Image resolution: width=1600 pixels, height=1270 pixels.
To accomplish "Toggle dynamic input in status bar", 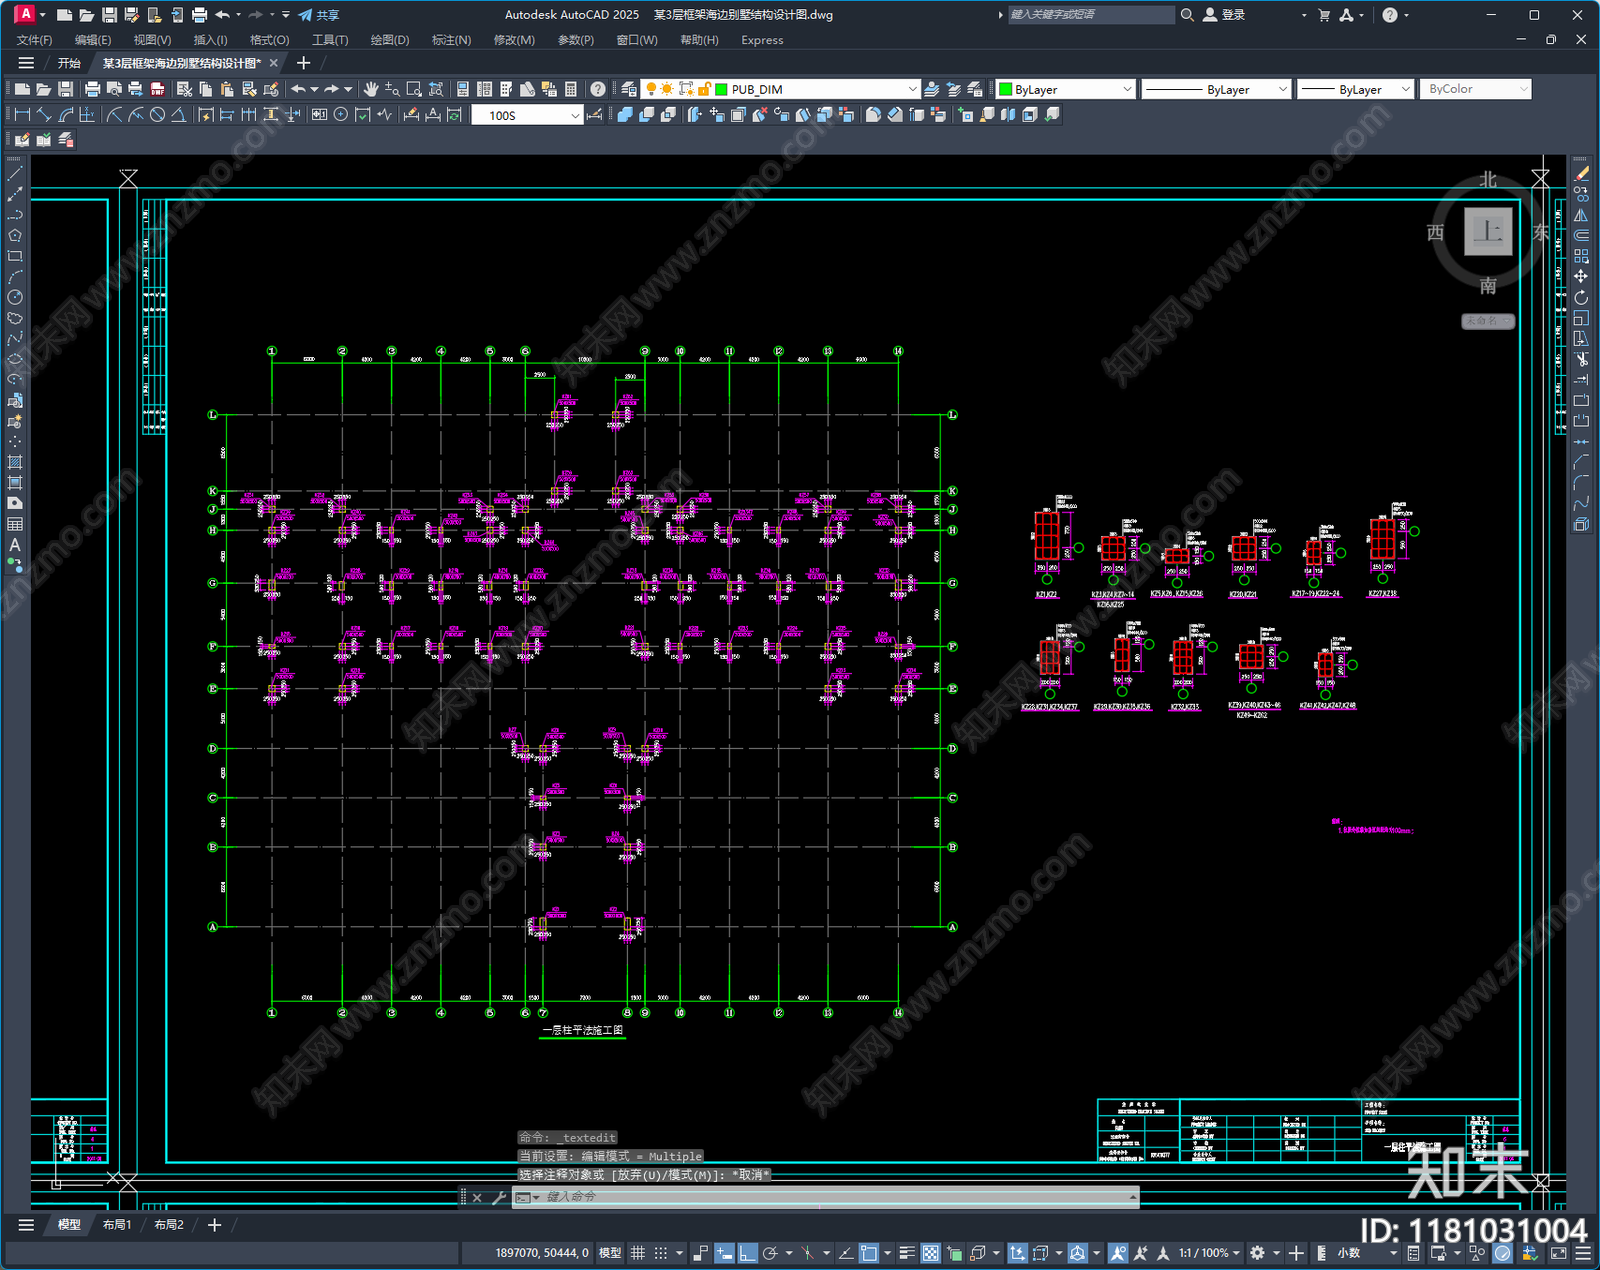I will coord(724,1253).
